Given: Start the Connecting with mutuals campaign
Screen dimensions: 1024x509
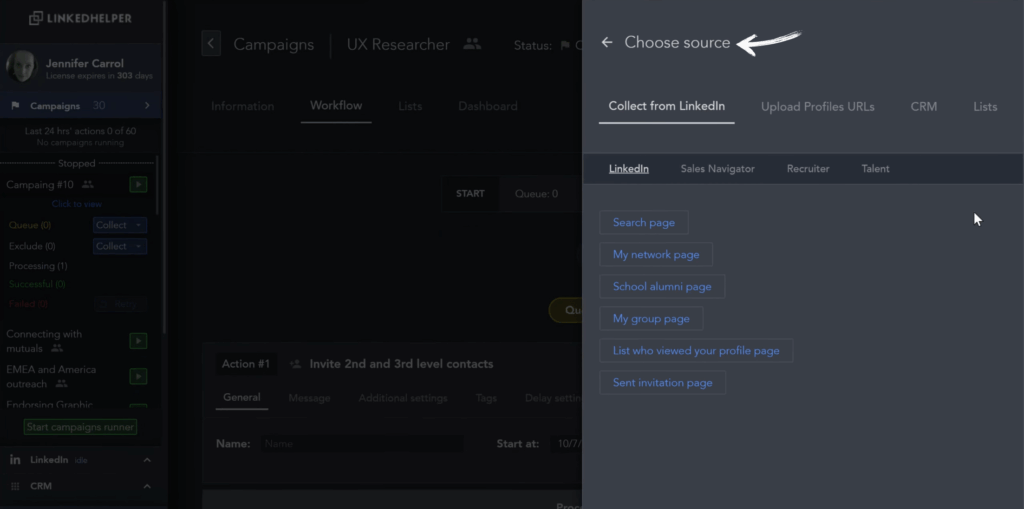Looking at the screenshot, I should click(138, 341).
